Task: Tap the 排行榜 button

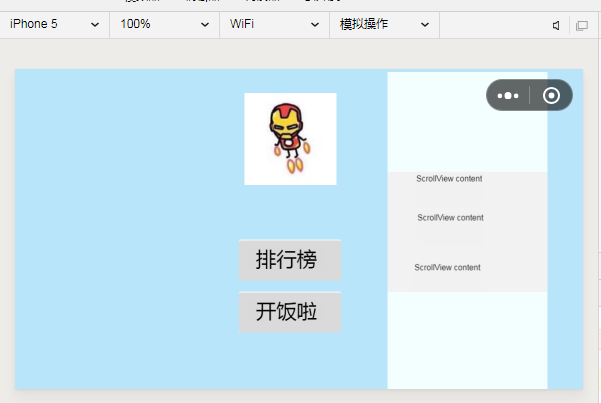Action: point(290,260)
